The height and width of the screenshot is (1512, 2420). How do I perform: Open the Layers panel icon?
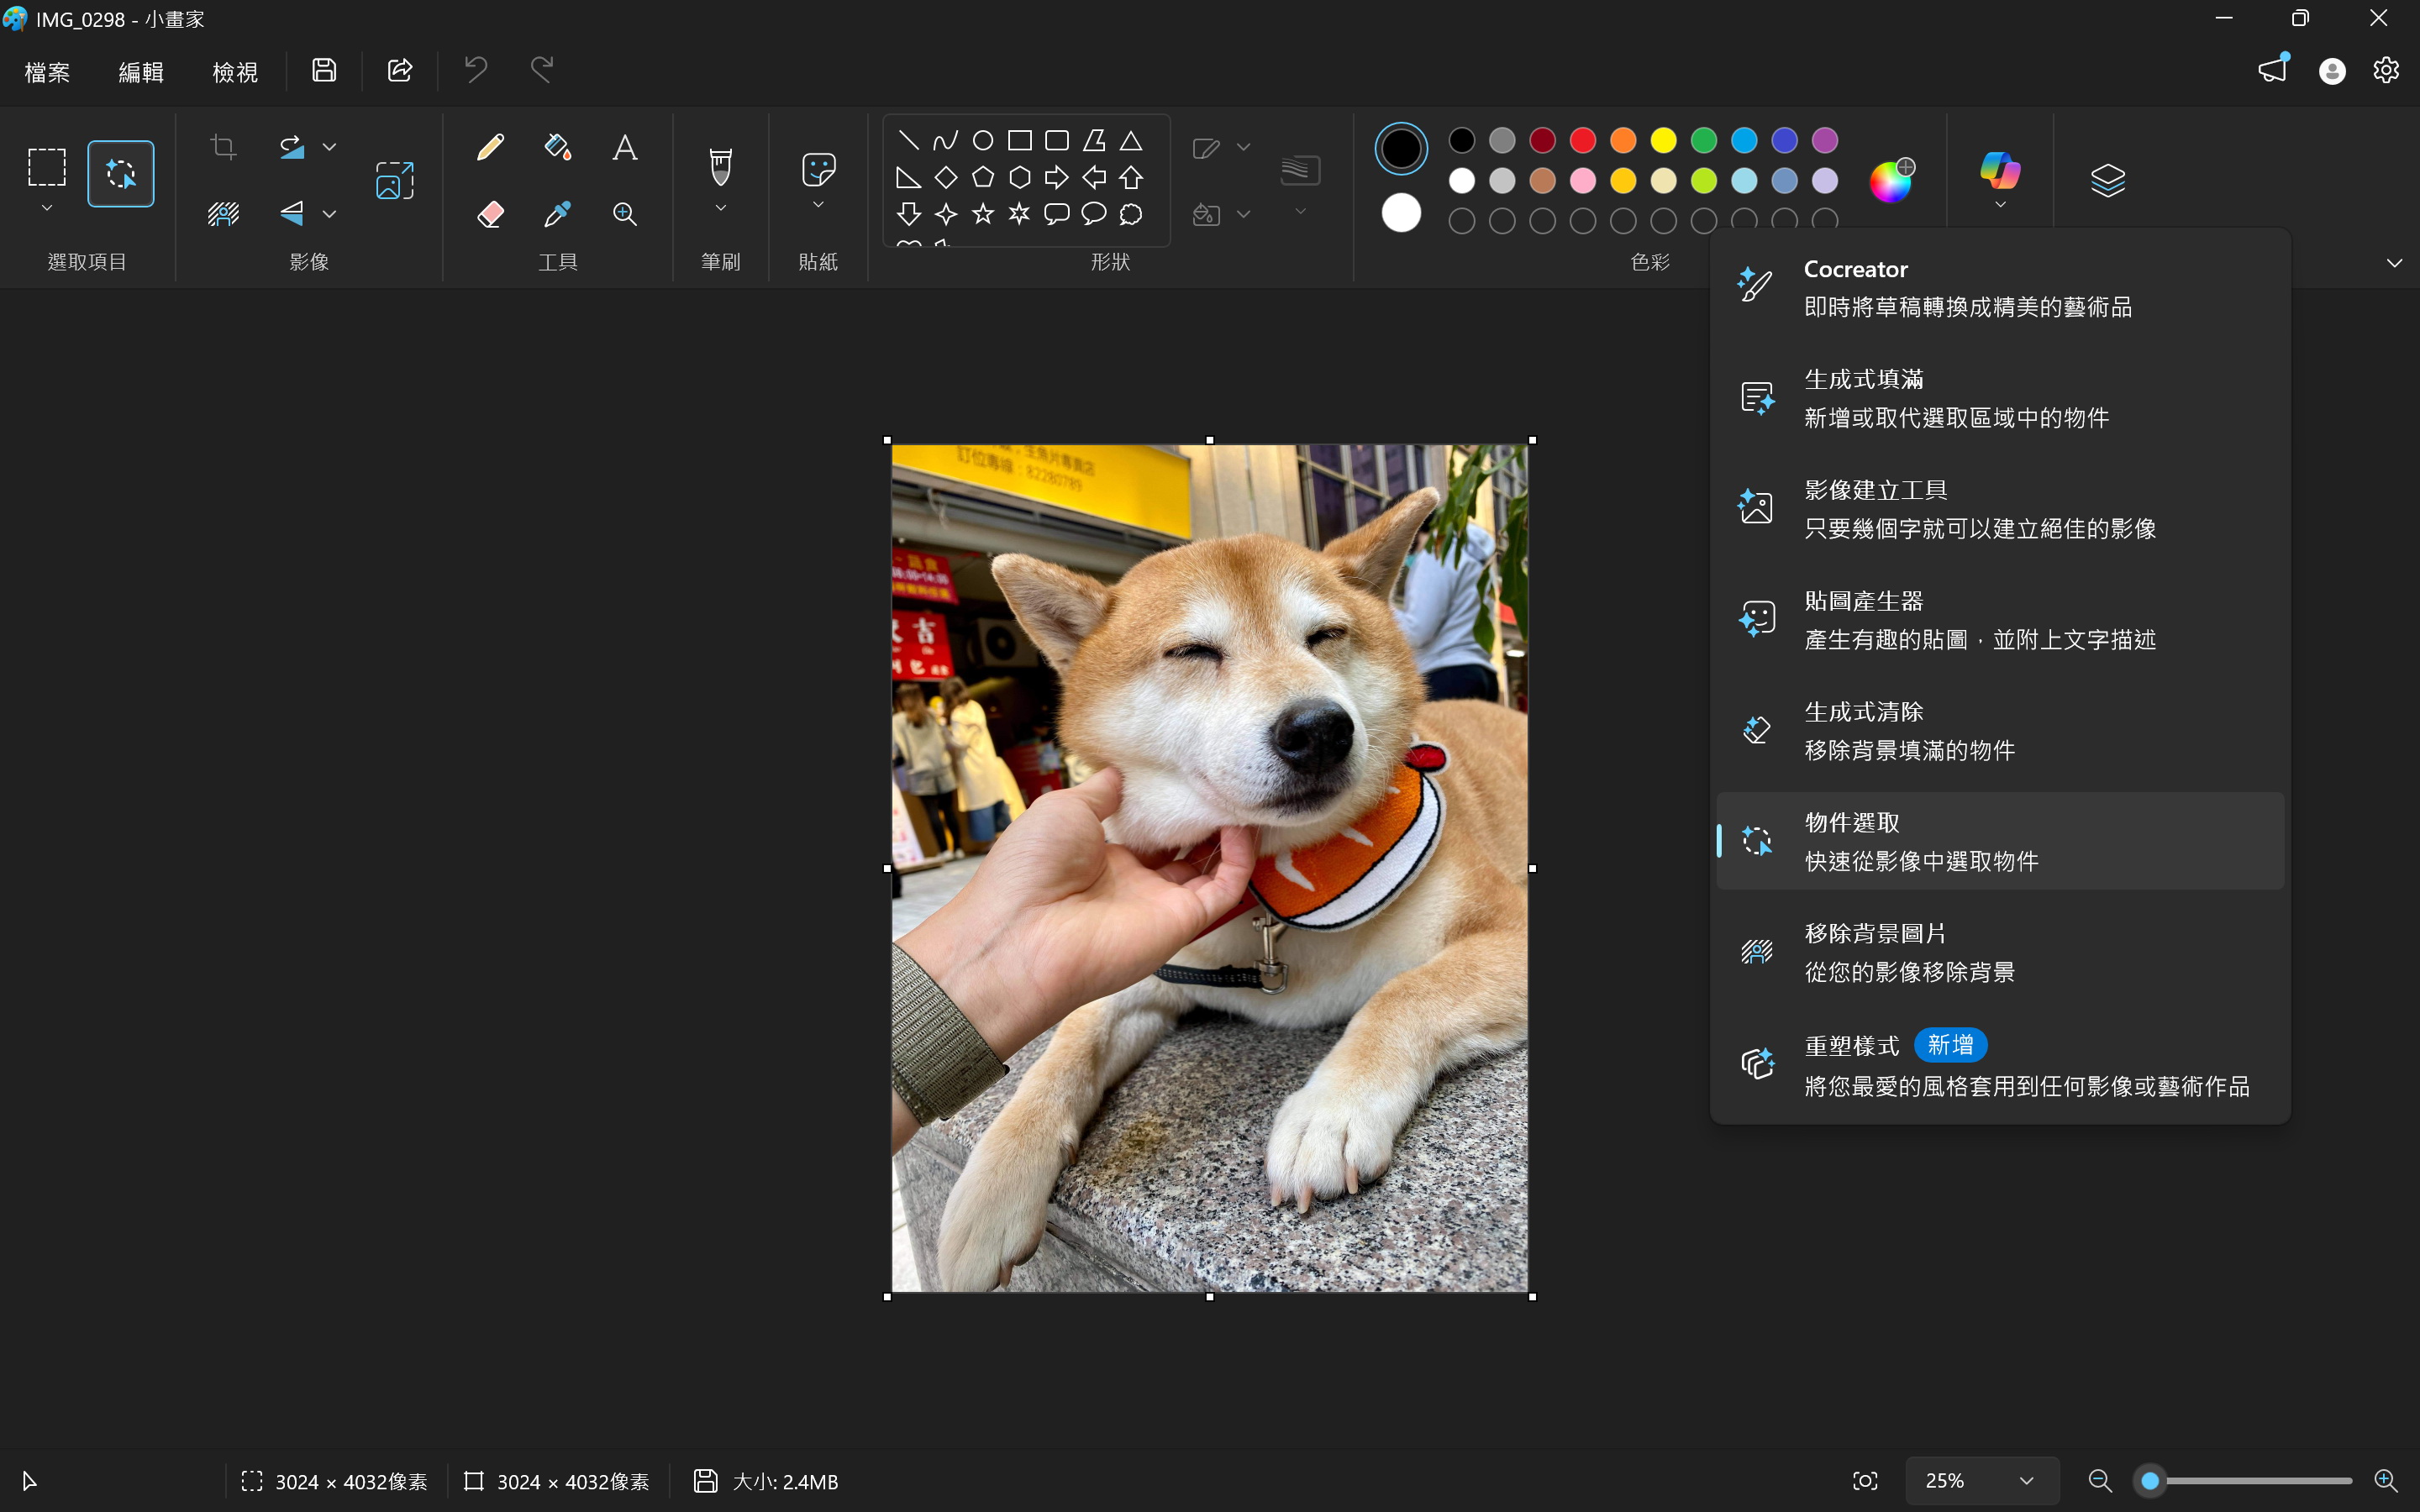2107,180
